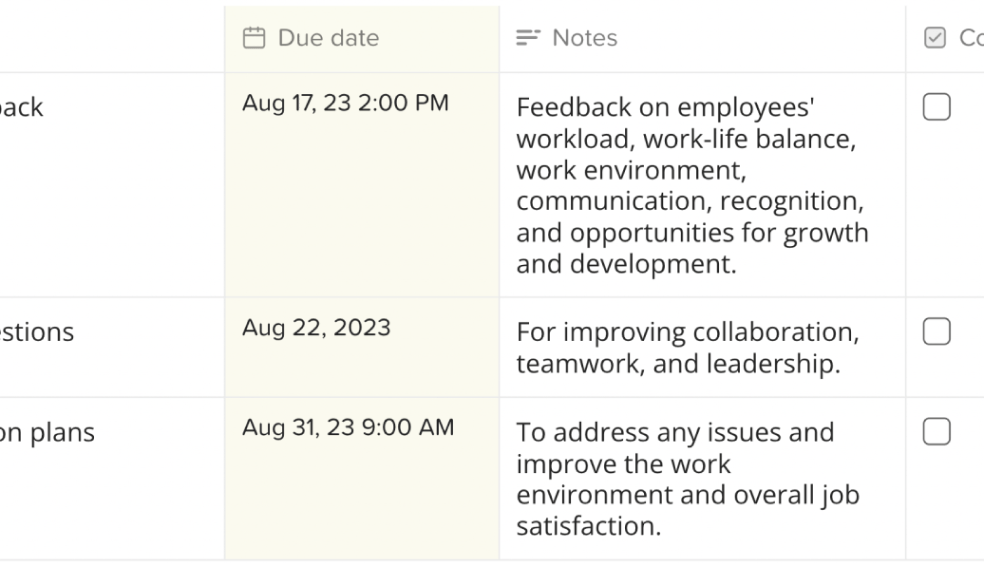This screenshot has width=984, height=563.
Task: Mark the Aug 31 row checkbox as complete
Action: click(x=936, y=431)
